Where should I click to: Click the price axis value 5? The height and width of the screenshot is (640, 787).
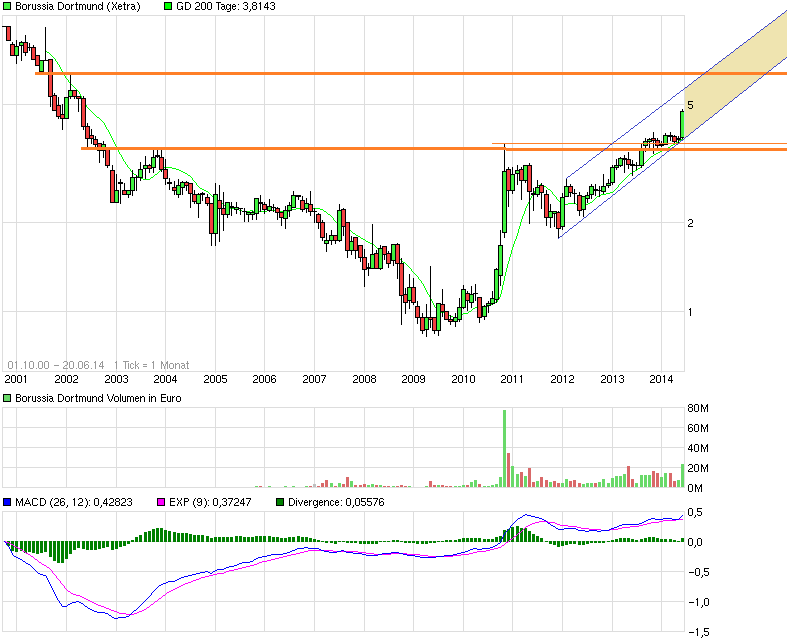click(x=691, y=105)
